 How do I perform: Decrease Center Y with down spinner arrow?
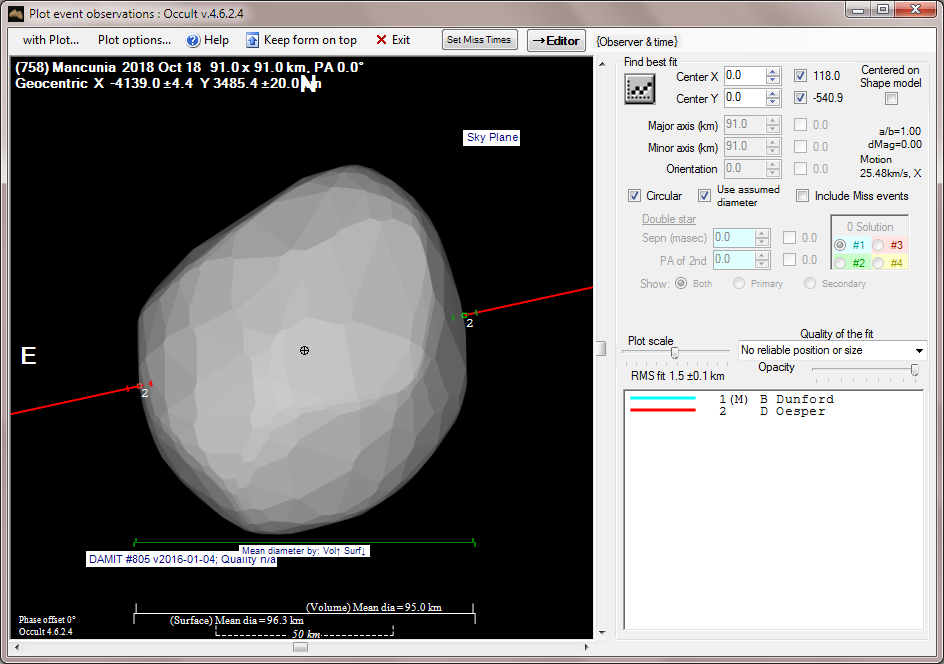[772, 103]
